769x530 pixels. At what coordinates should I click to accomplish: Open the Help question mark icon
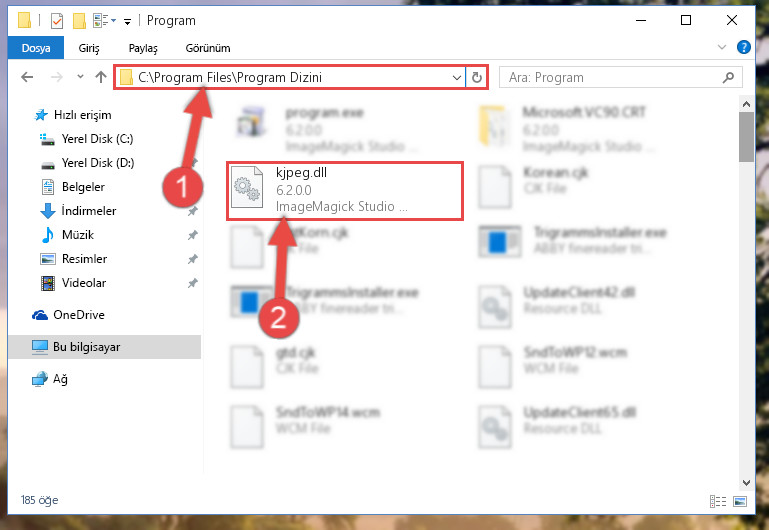pos(743,47)
